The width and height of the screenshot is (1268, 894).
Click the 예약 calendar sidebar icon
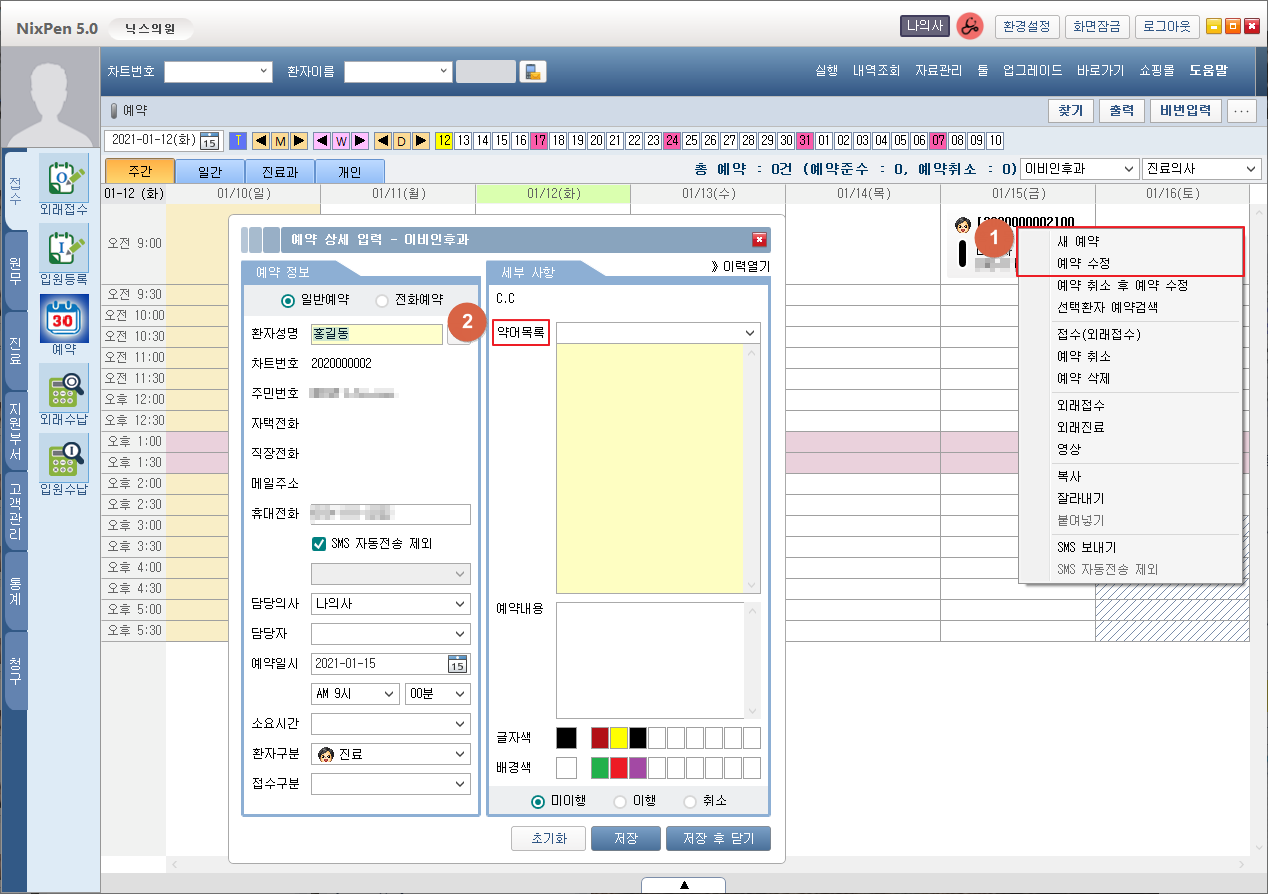pyautogui.click(x=63, y=319)
